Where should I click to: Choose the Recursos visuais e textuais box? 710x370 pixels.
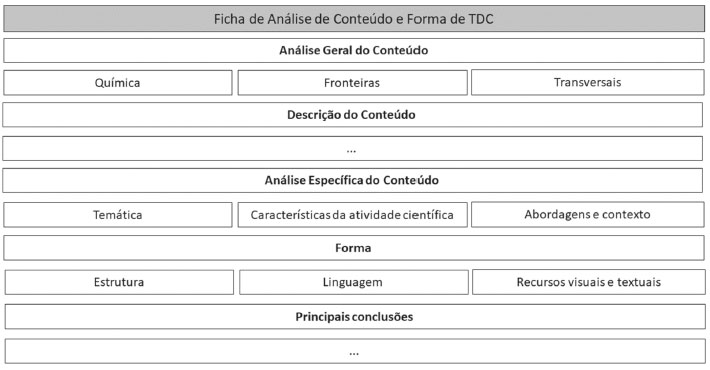click(x=589, y=282)
